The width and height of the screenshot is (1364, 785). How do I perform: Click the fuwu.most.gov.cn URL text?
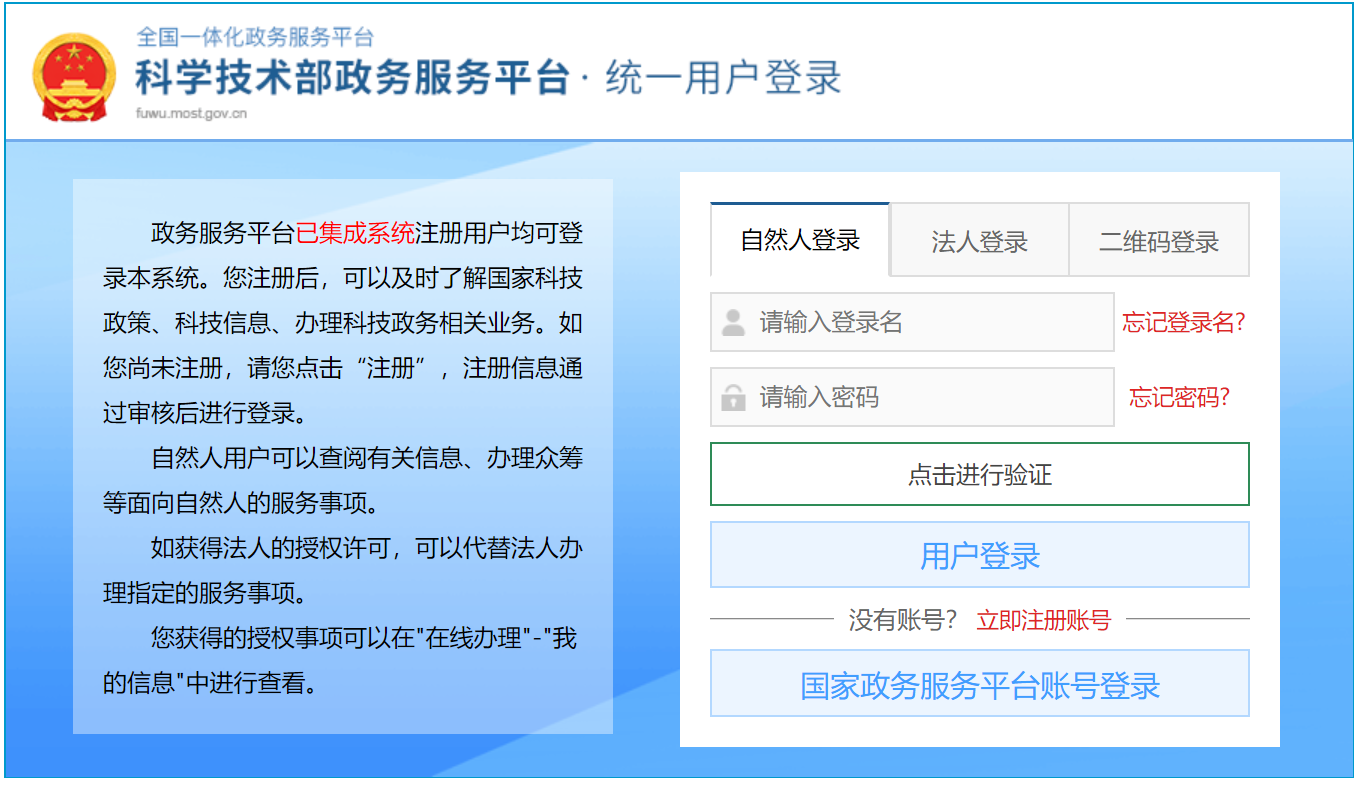[192, 113]
